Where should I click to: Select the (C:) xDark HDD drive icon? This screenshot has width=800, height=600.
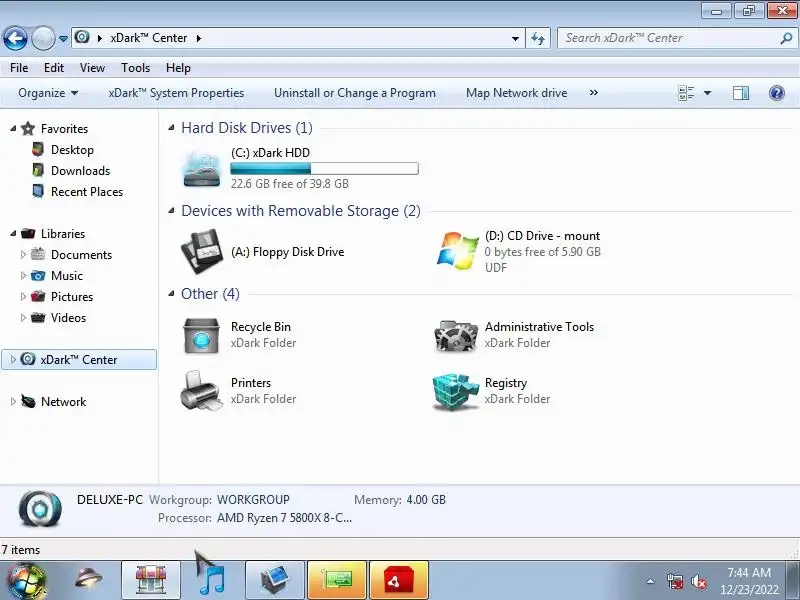click(202, 168)
